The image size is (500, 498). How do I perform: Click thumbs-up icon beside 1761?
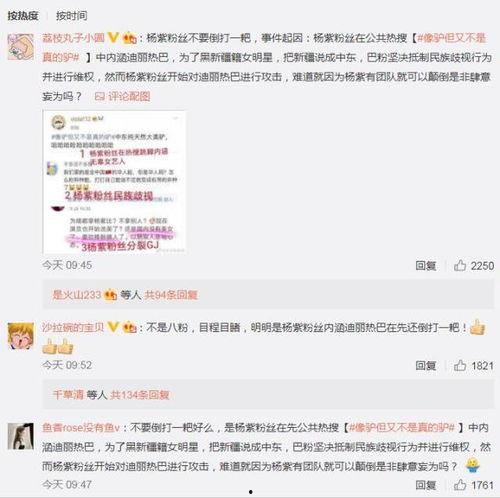[460, 485]
